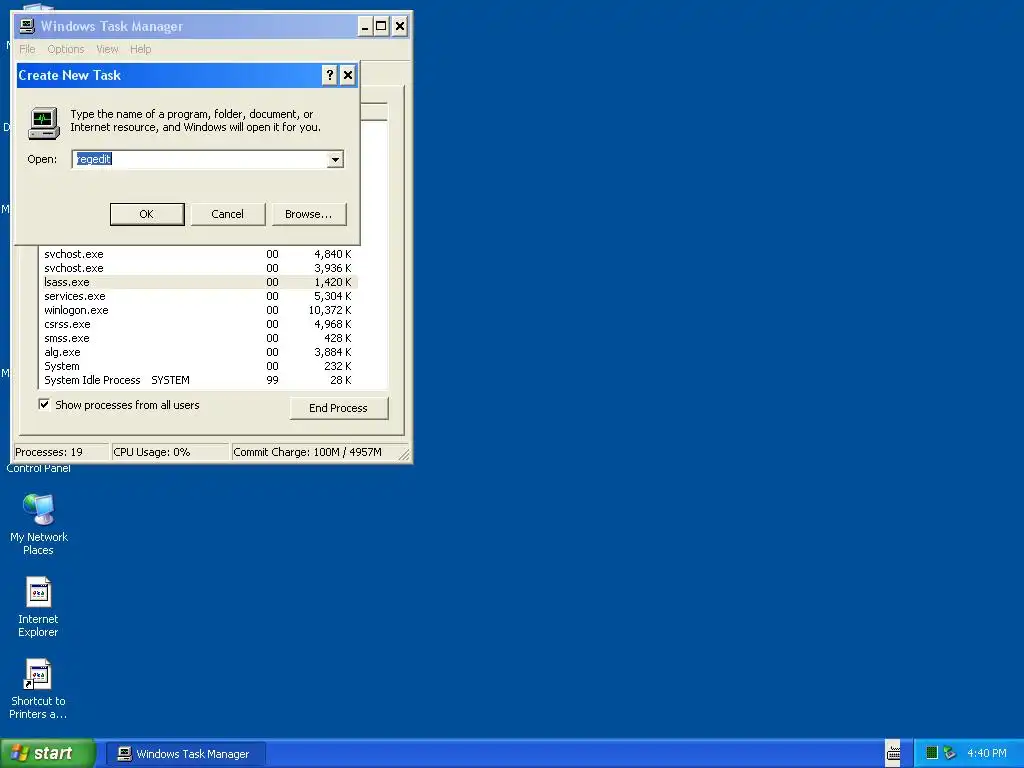Click the on-screen keyboard icon in taskbar
This screenshot has width=1024, height=768.
click(x=893, y=753)
